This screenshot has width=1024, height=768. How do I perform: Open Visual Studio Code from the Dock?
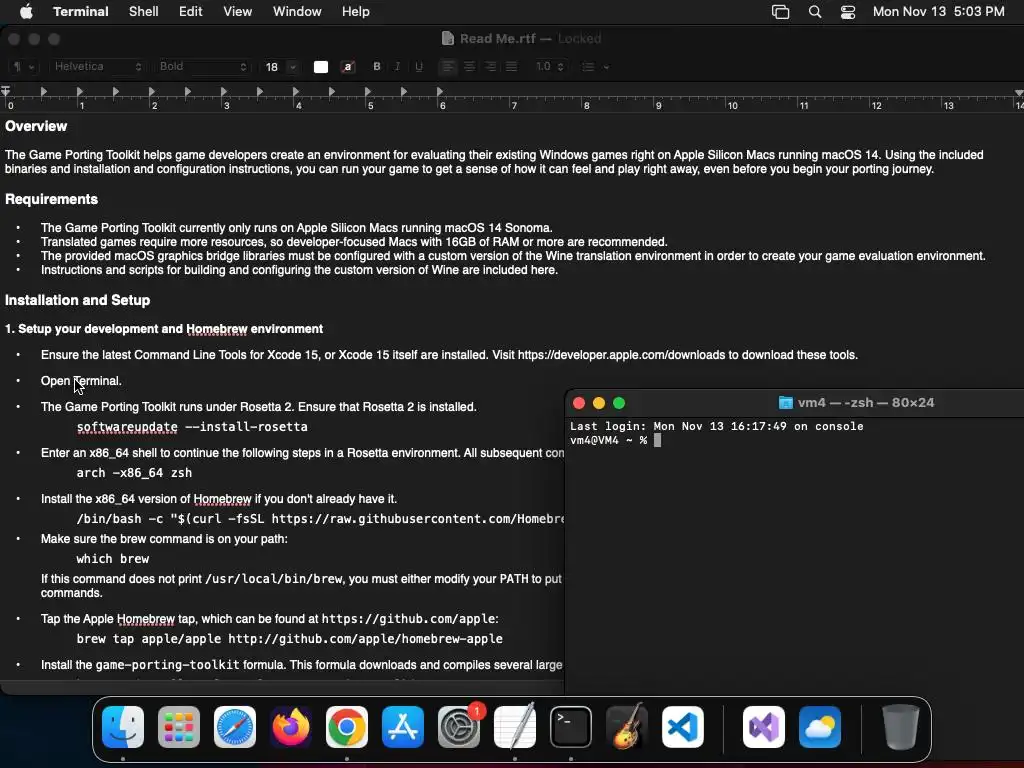(683, 727)
